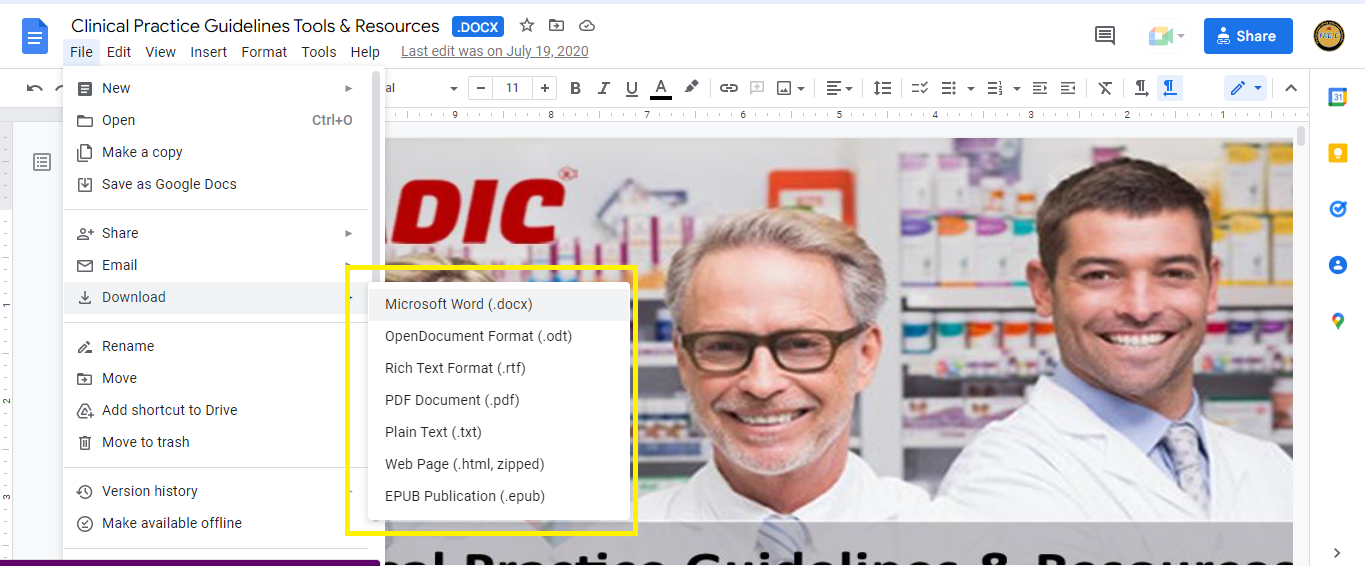Expand the Share submenu in File menu

[x=349, y=233]
